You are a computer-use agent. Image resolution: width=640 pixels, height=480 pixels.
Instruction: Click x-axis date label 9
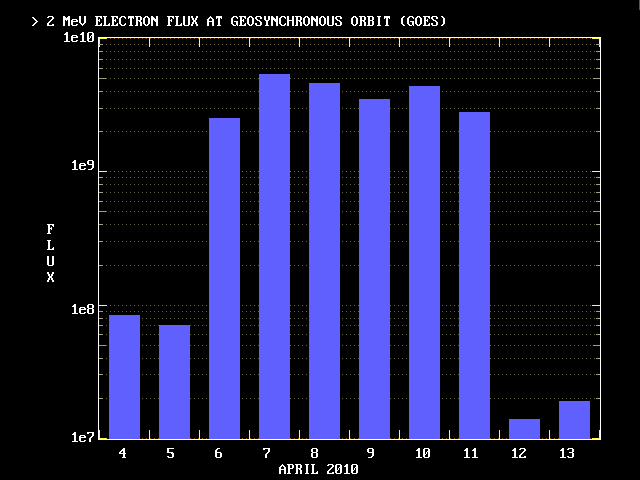371,453
